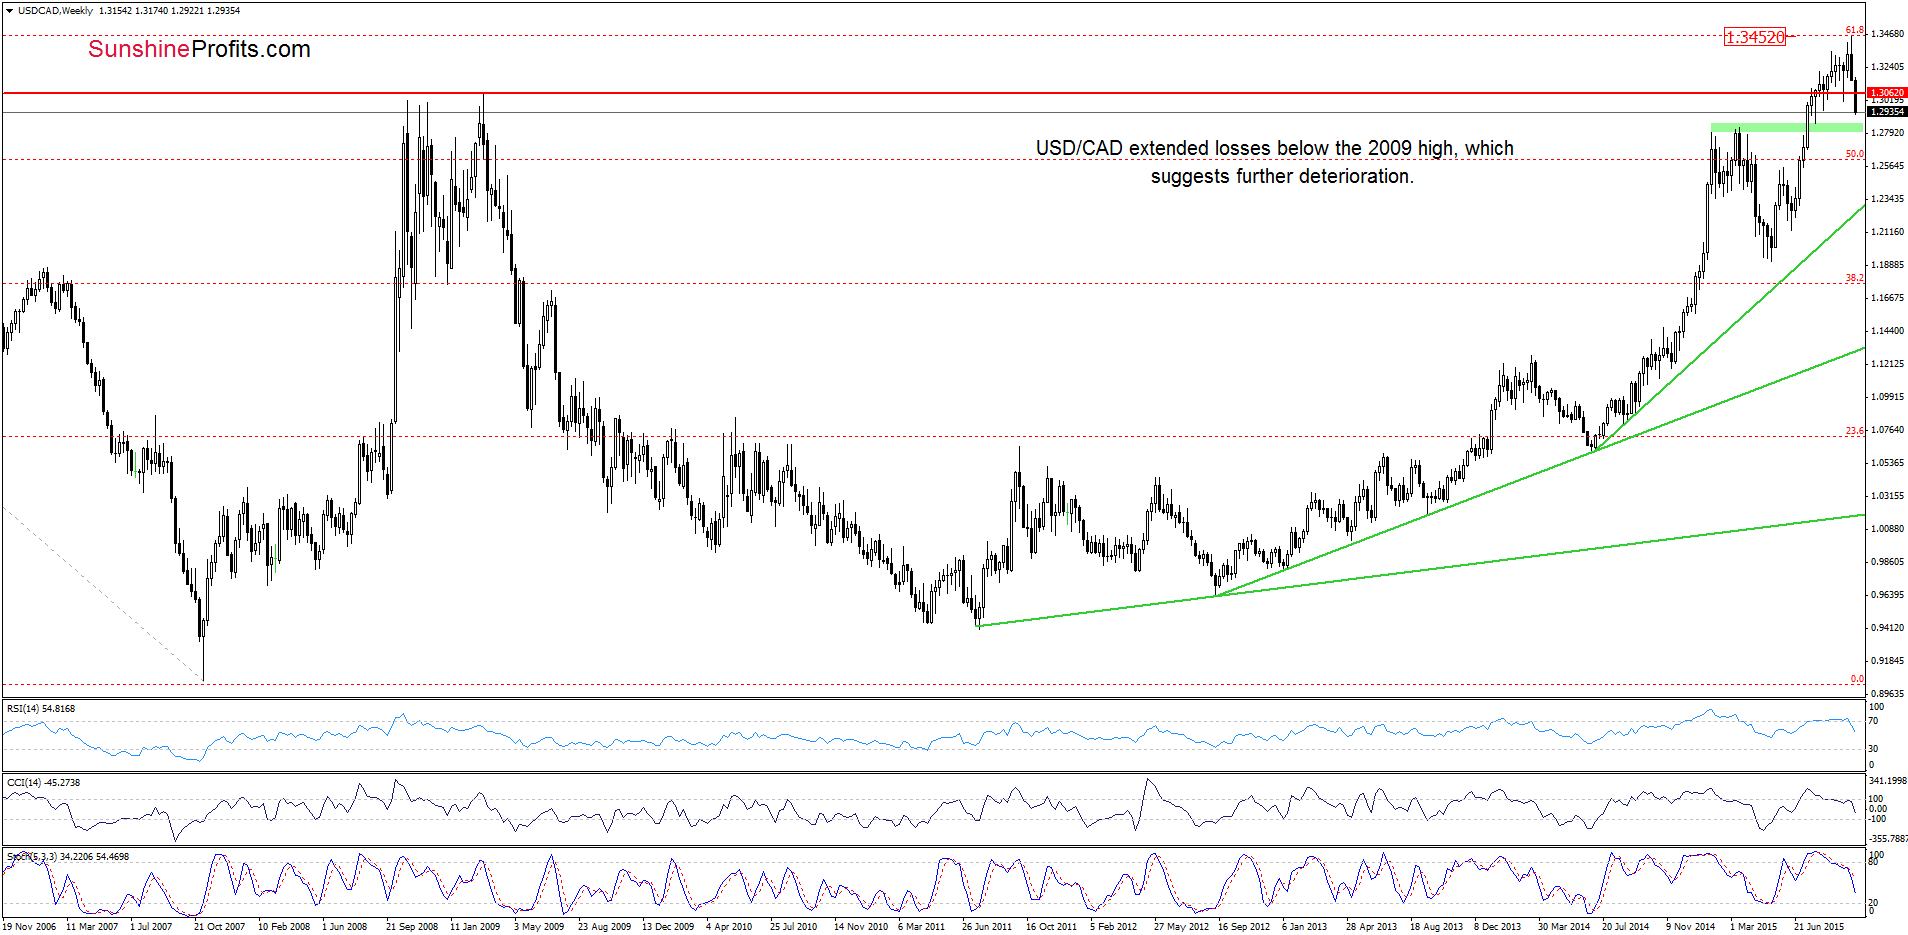Click the 61.8 Fibonacci level label
This screenshot has height=935, width=1908.
pyautogui.click(x=1855, y=30)
